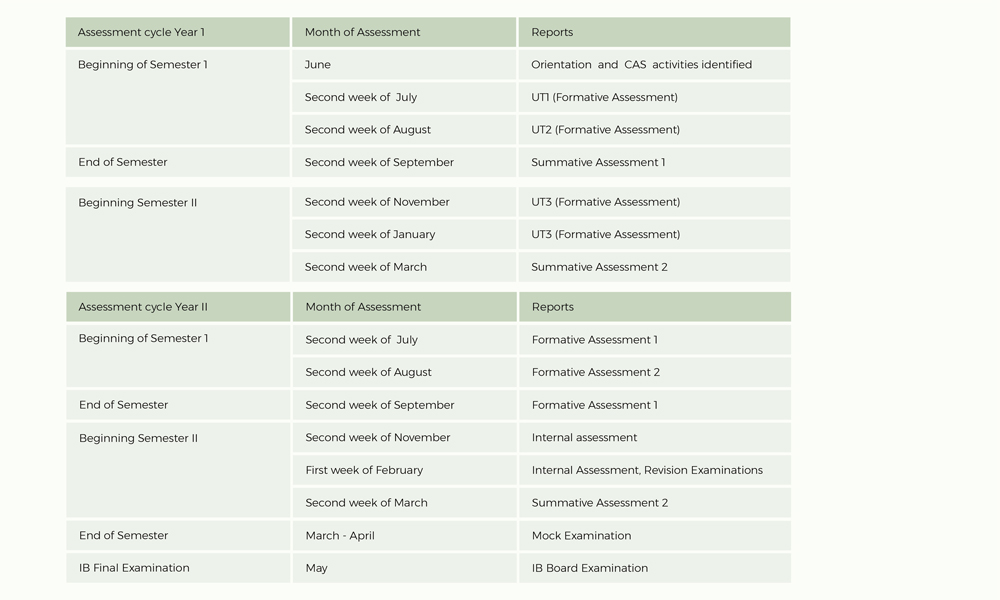This screenshot has width=1000, height=600.
Task: Click the 'June' month cell
Action: 404,64
